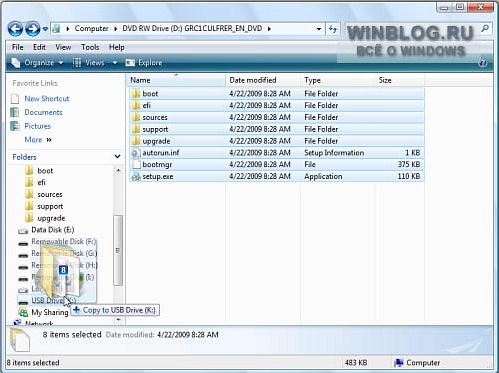Open the Documents favorite link

43,112
